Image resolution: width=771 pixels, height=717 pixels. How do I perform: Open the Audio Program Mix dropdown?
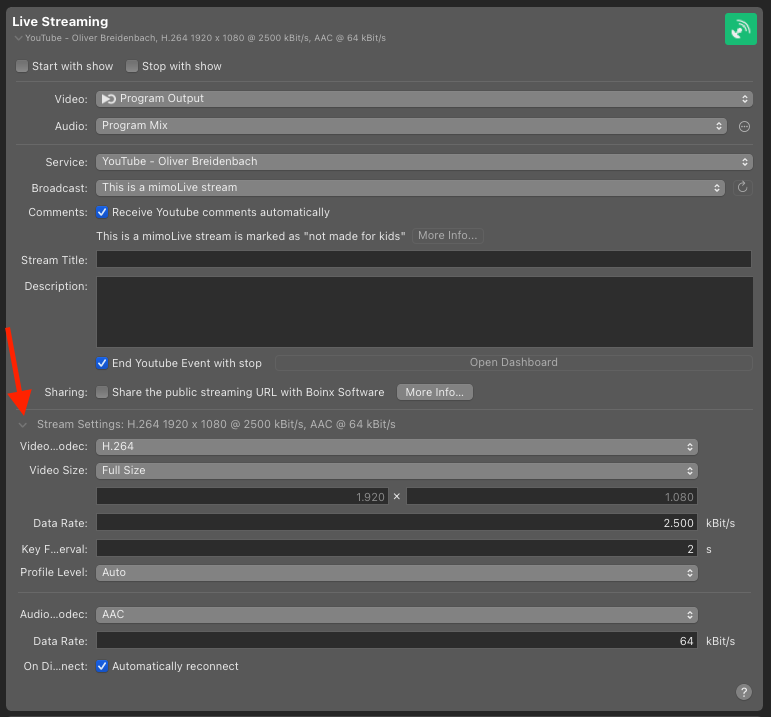[412, 126]
